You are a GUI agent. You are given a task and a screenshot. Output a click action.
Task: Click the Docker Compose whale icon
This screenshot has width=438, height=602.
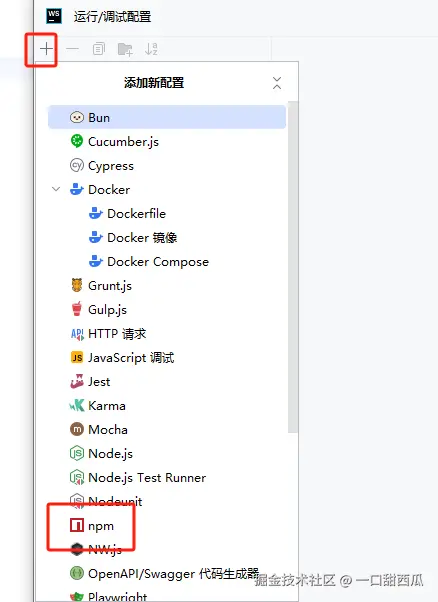tap(96, 261)
